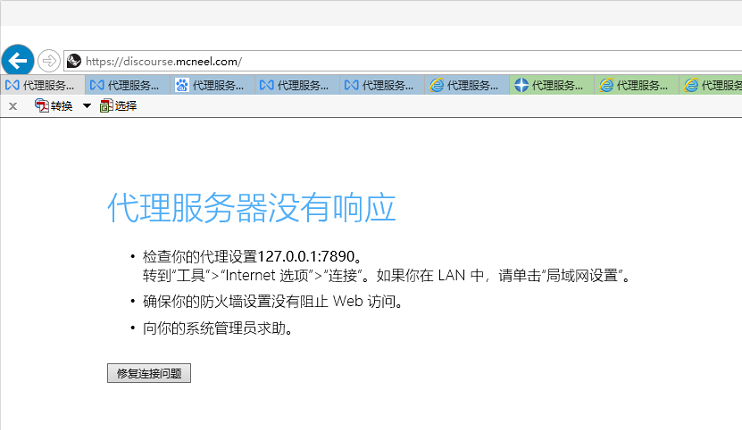Click the greyed Forward arrow button
The height and width of the screenshot is (430, 742).
point(48,61)
